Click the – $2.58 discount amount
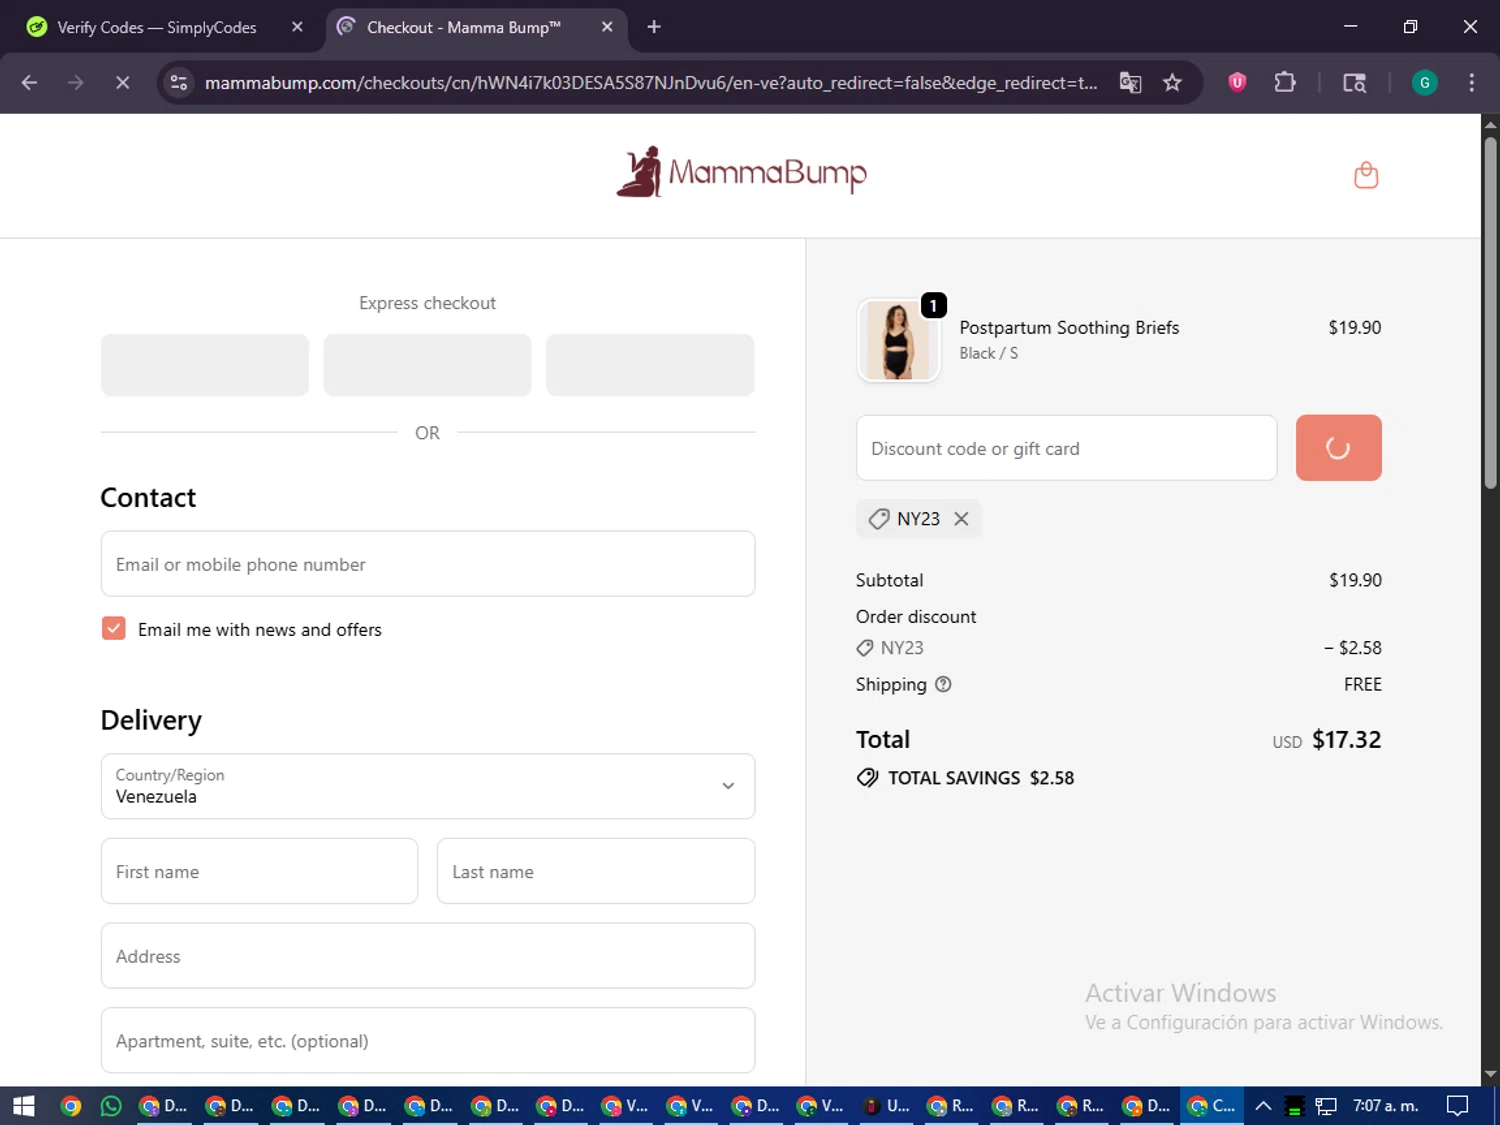The image size is (1500, 1125). click(1353, 648)
